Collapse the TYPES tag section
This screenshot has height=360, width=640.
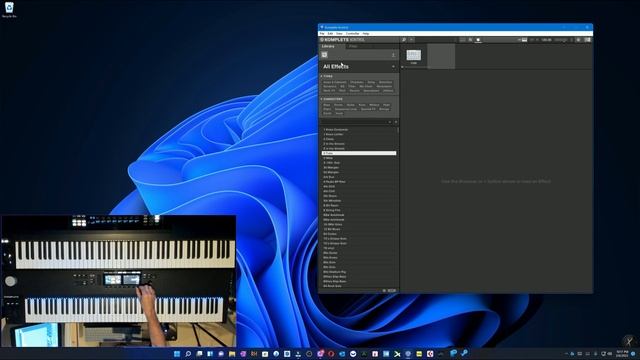(x=327, y=76)
